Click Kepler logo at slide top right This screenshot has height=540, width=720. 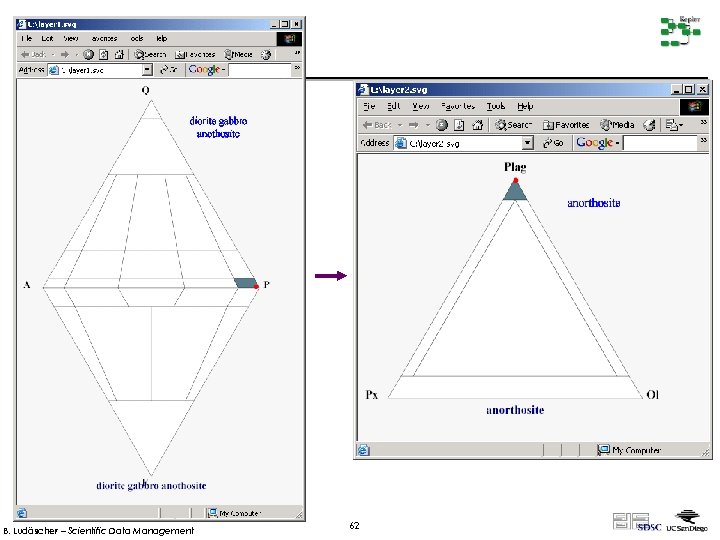(x=681, y=31)
